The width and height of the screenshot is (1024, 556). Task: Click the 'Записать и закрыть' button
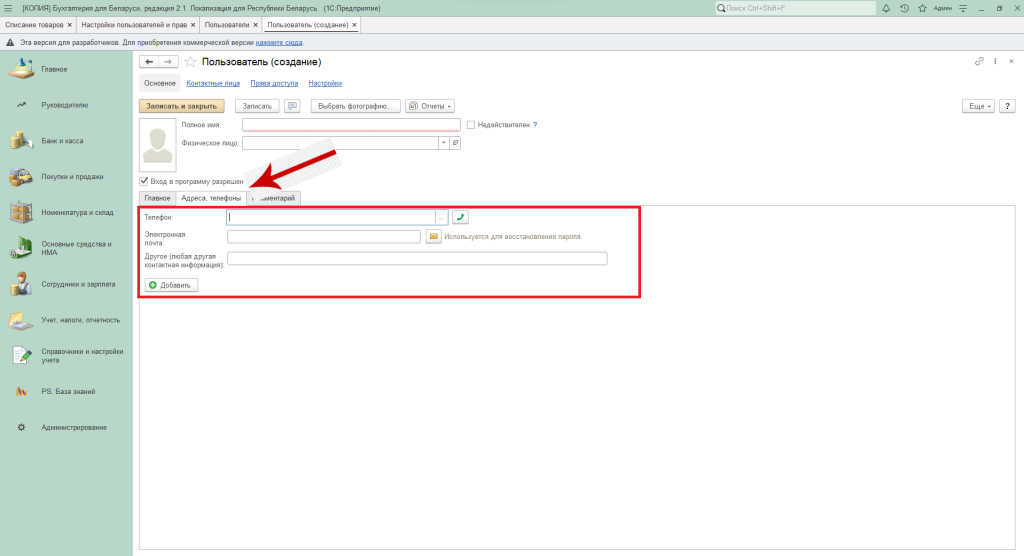(182, 105)
